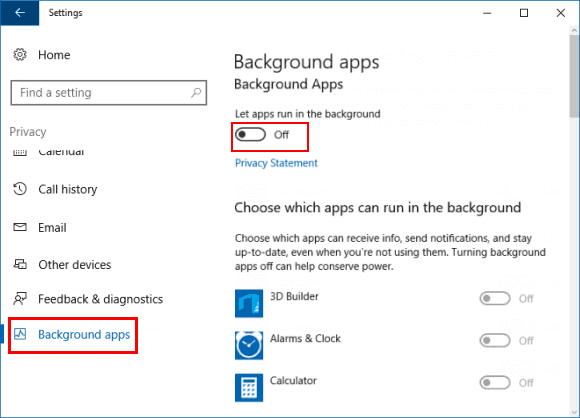580x418 pixels.
Task: Click the Privacy section heading
Action: [x=28, y=132]
